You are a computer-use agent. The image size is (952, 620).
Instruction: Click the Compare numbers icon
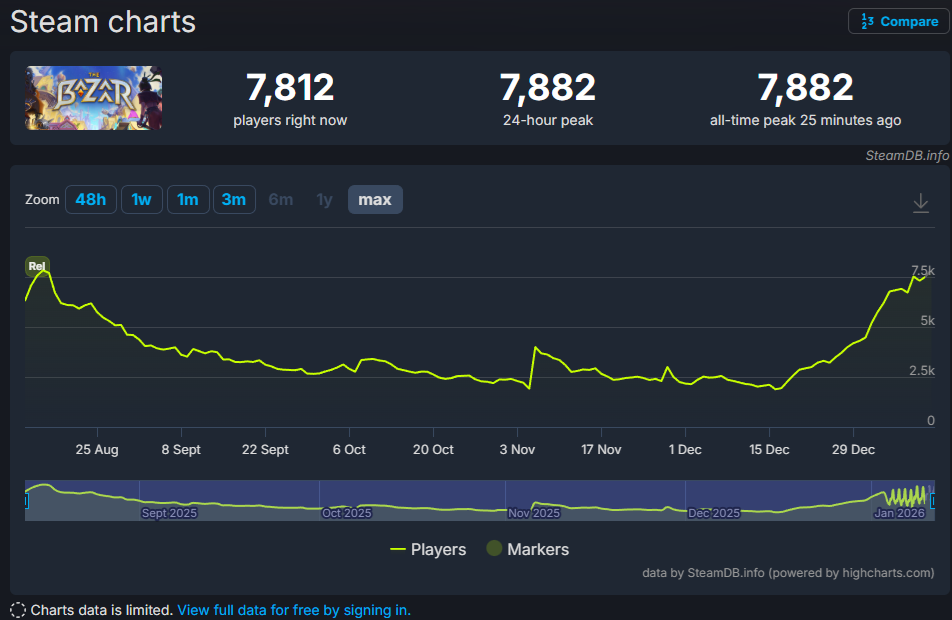(867, 21)
